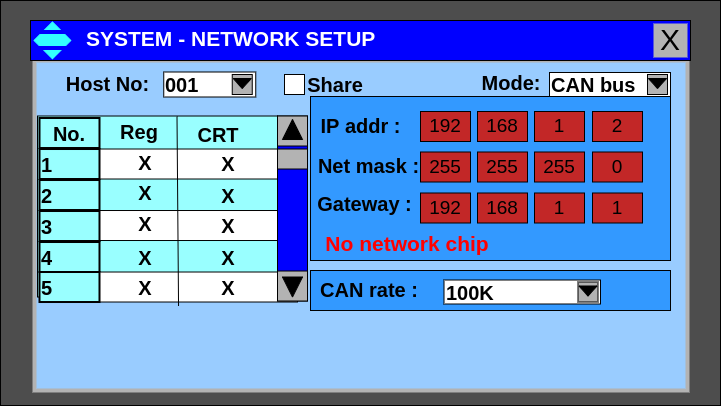The width and height of the screenshot is (721, 406).
Task: Close the Network Setup window
Action: (670, 40)
